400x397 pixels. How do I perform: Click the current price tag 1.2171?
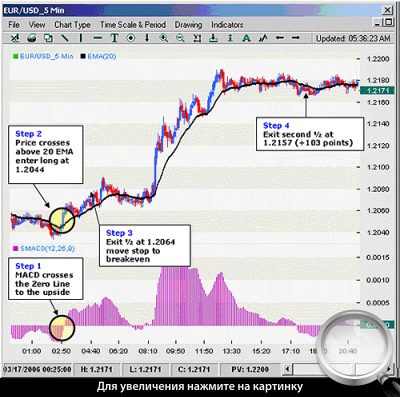(x=377, y=90)
